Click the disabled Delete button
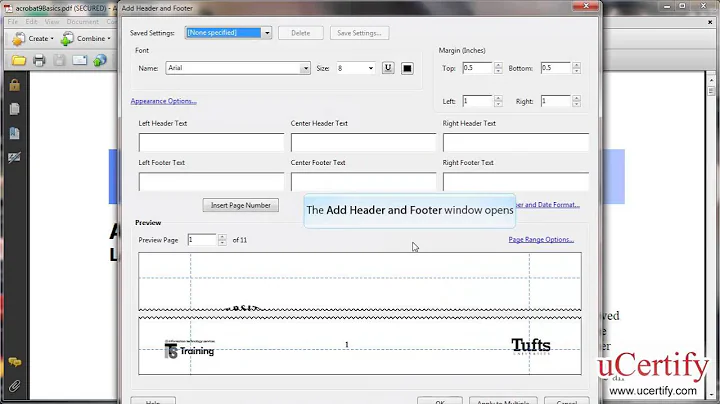720x404 pixels. click(x=301, y=33)
